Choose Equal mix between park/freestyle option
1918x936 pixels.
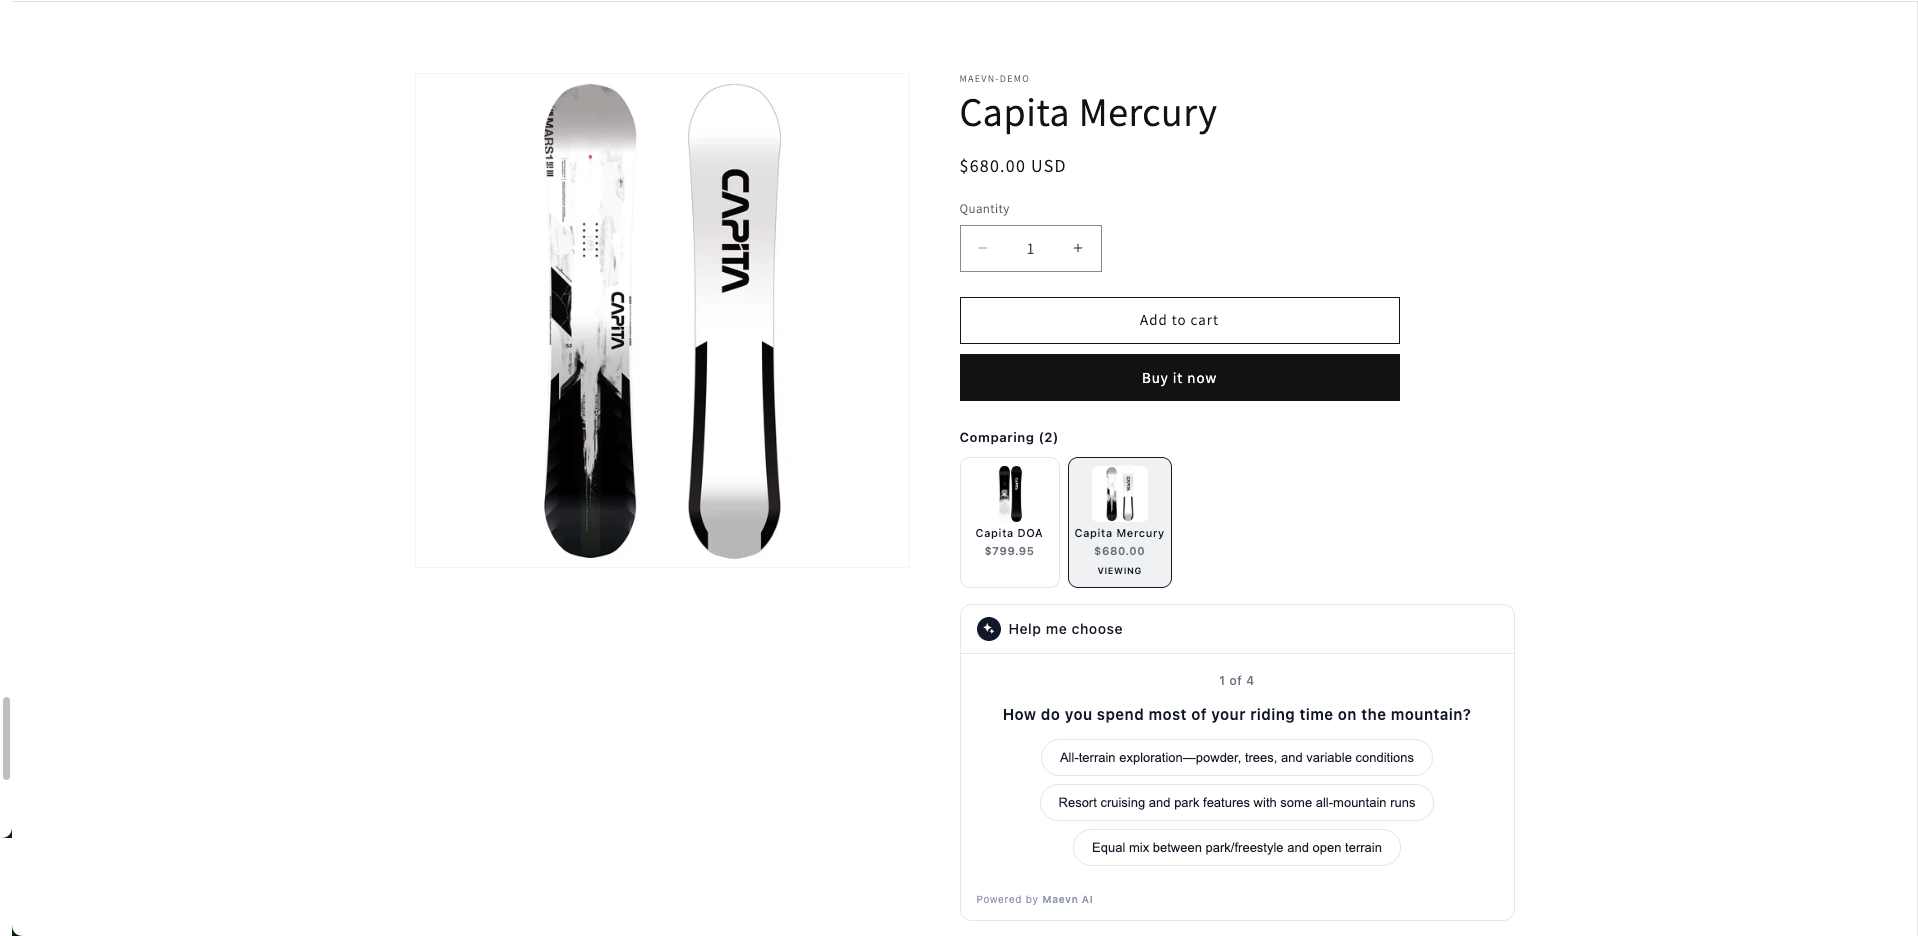tap(1236, 848)
